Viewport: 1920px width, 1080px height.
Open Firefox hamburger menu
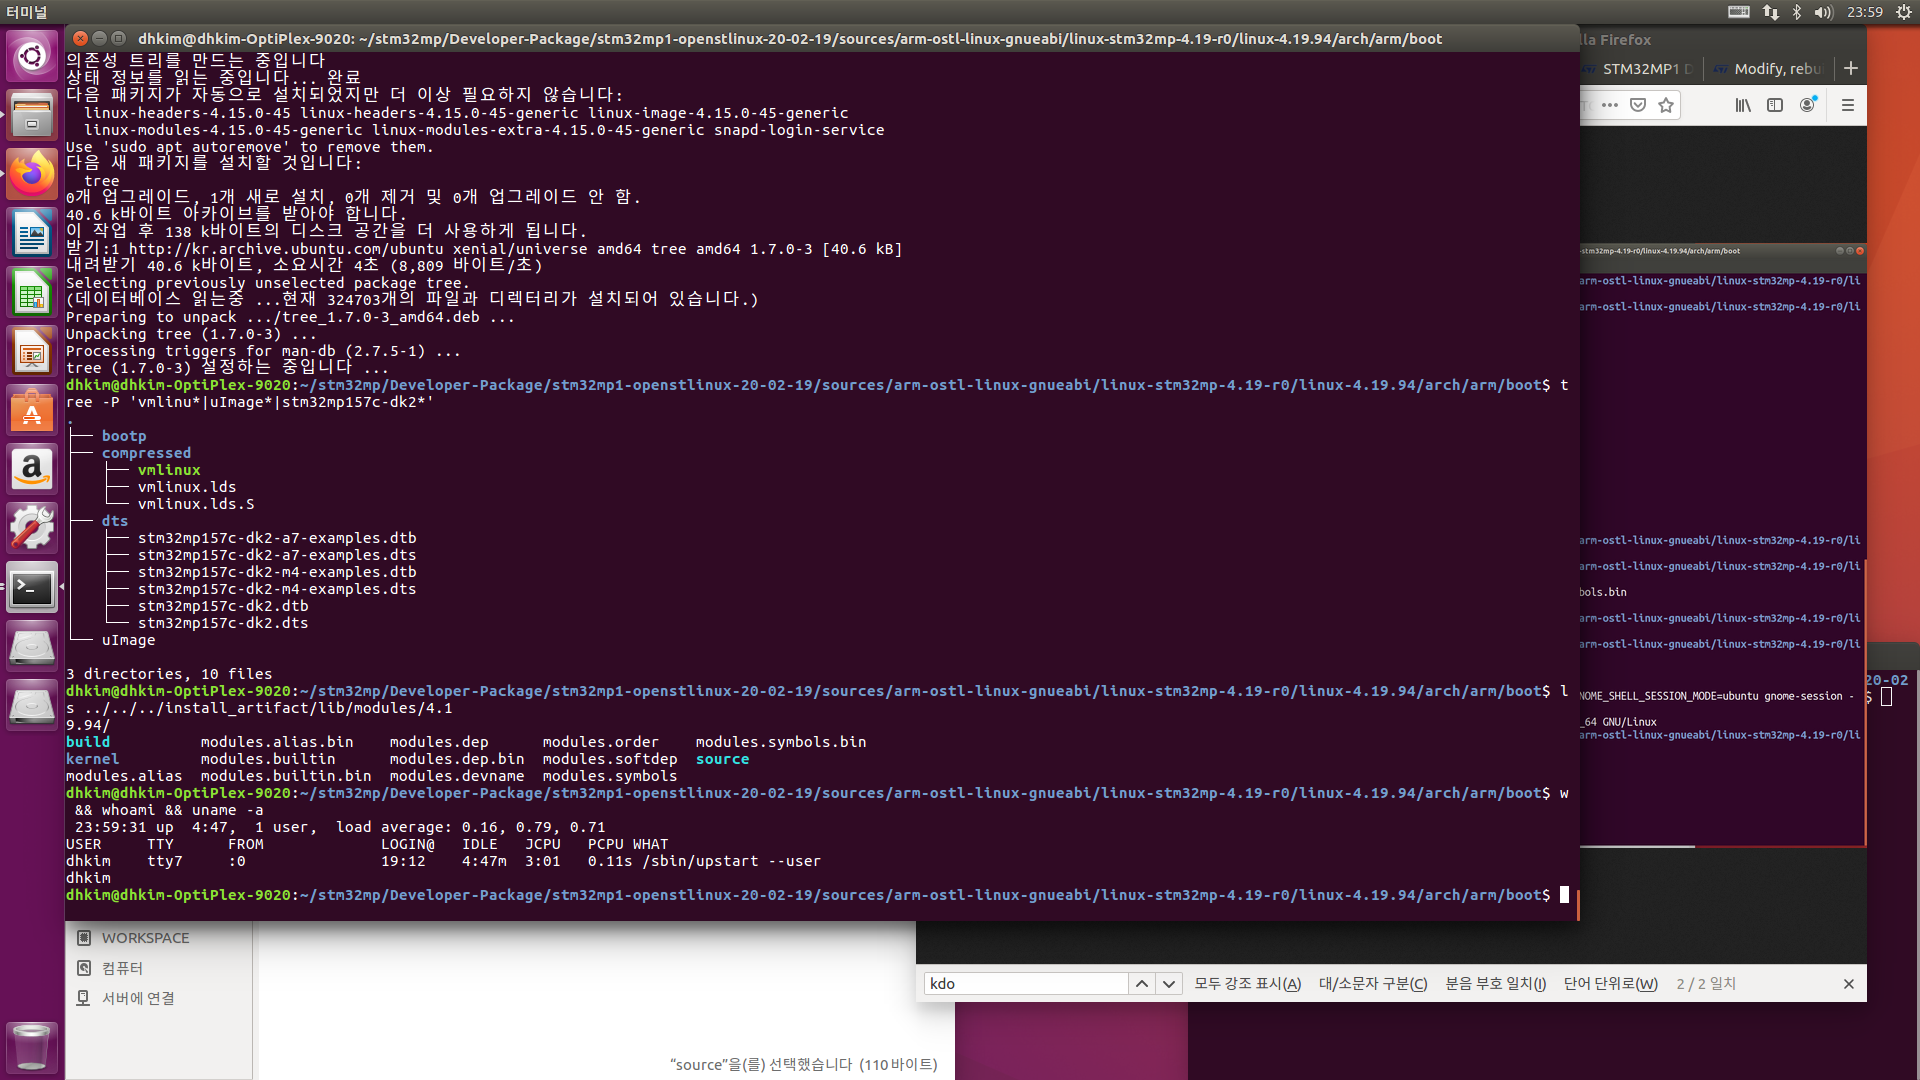point(1848,105)
